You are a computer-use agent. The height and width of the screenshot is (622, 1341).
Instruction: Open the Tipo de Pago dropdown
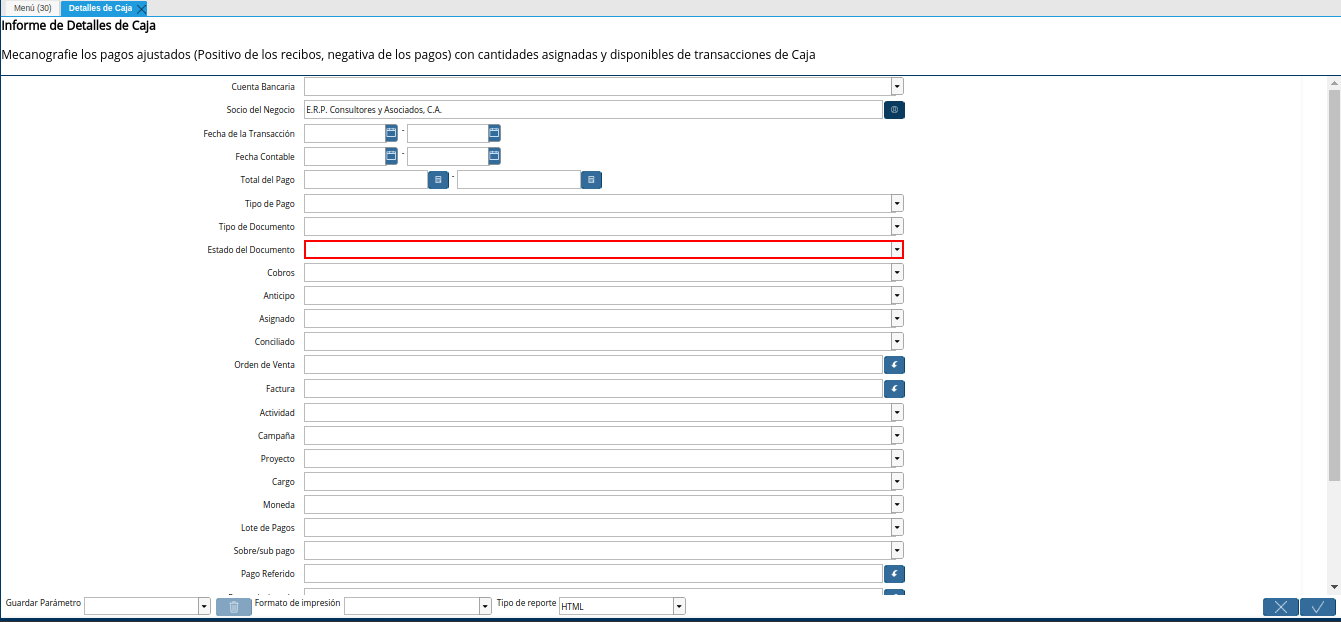coord(896,203)
